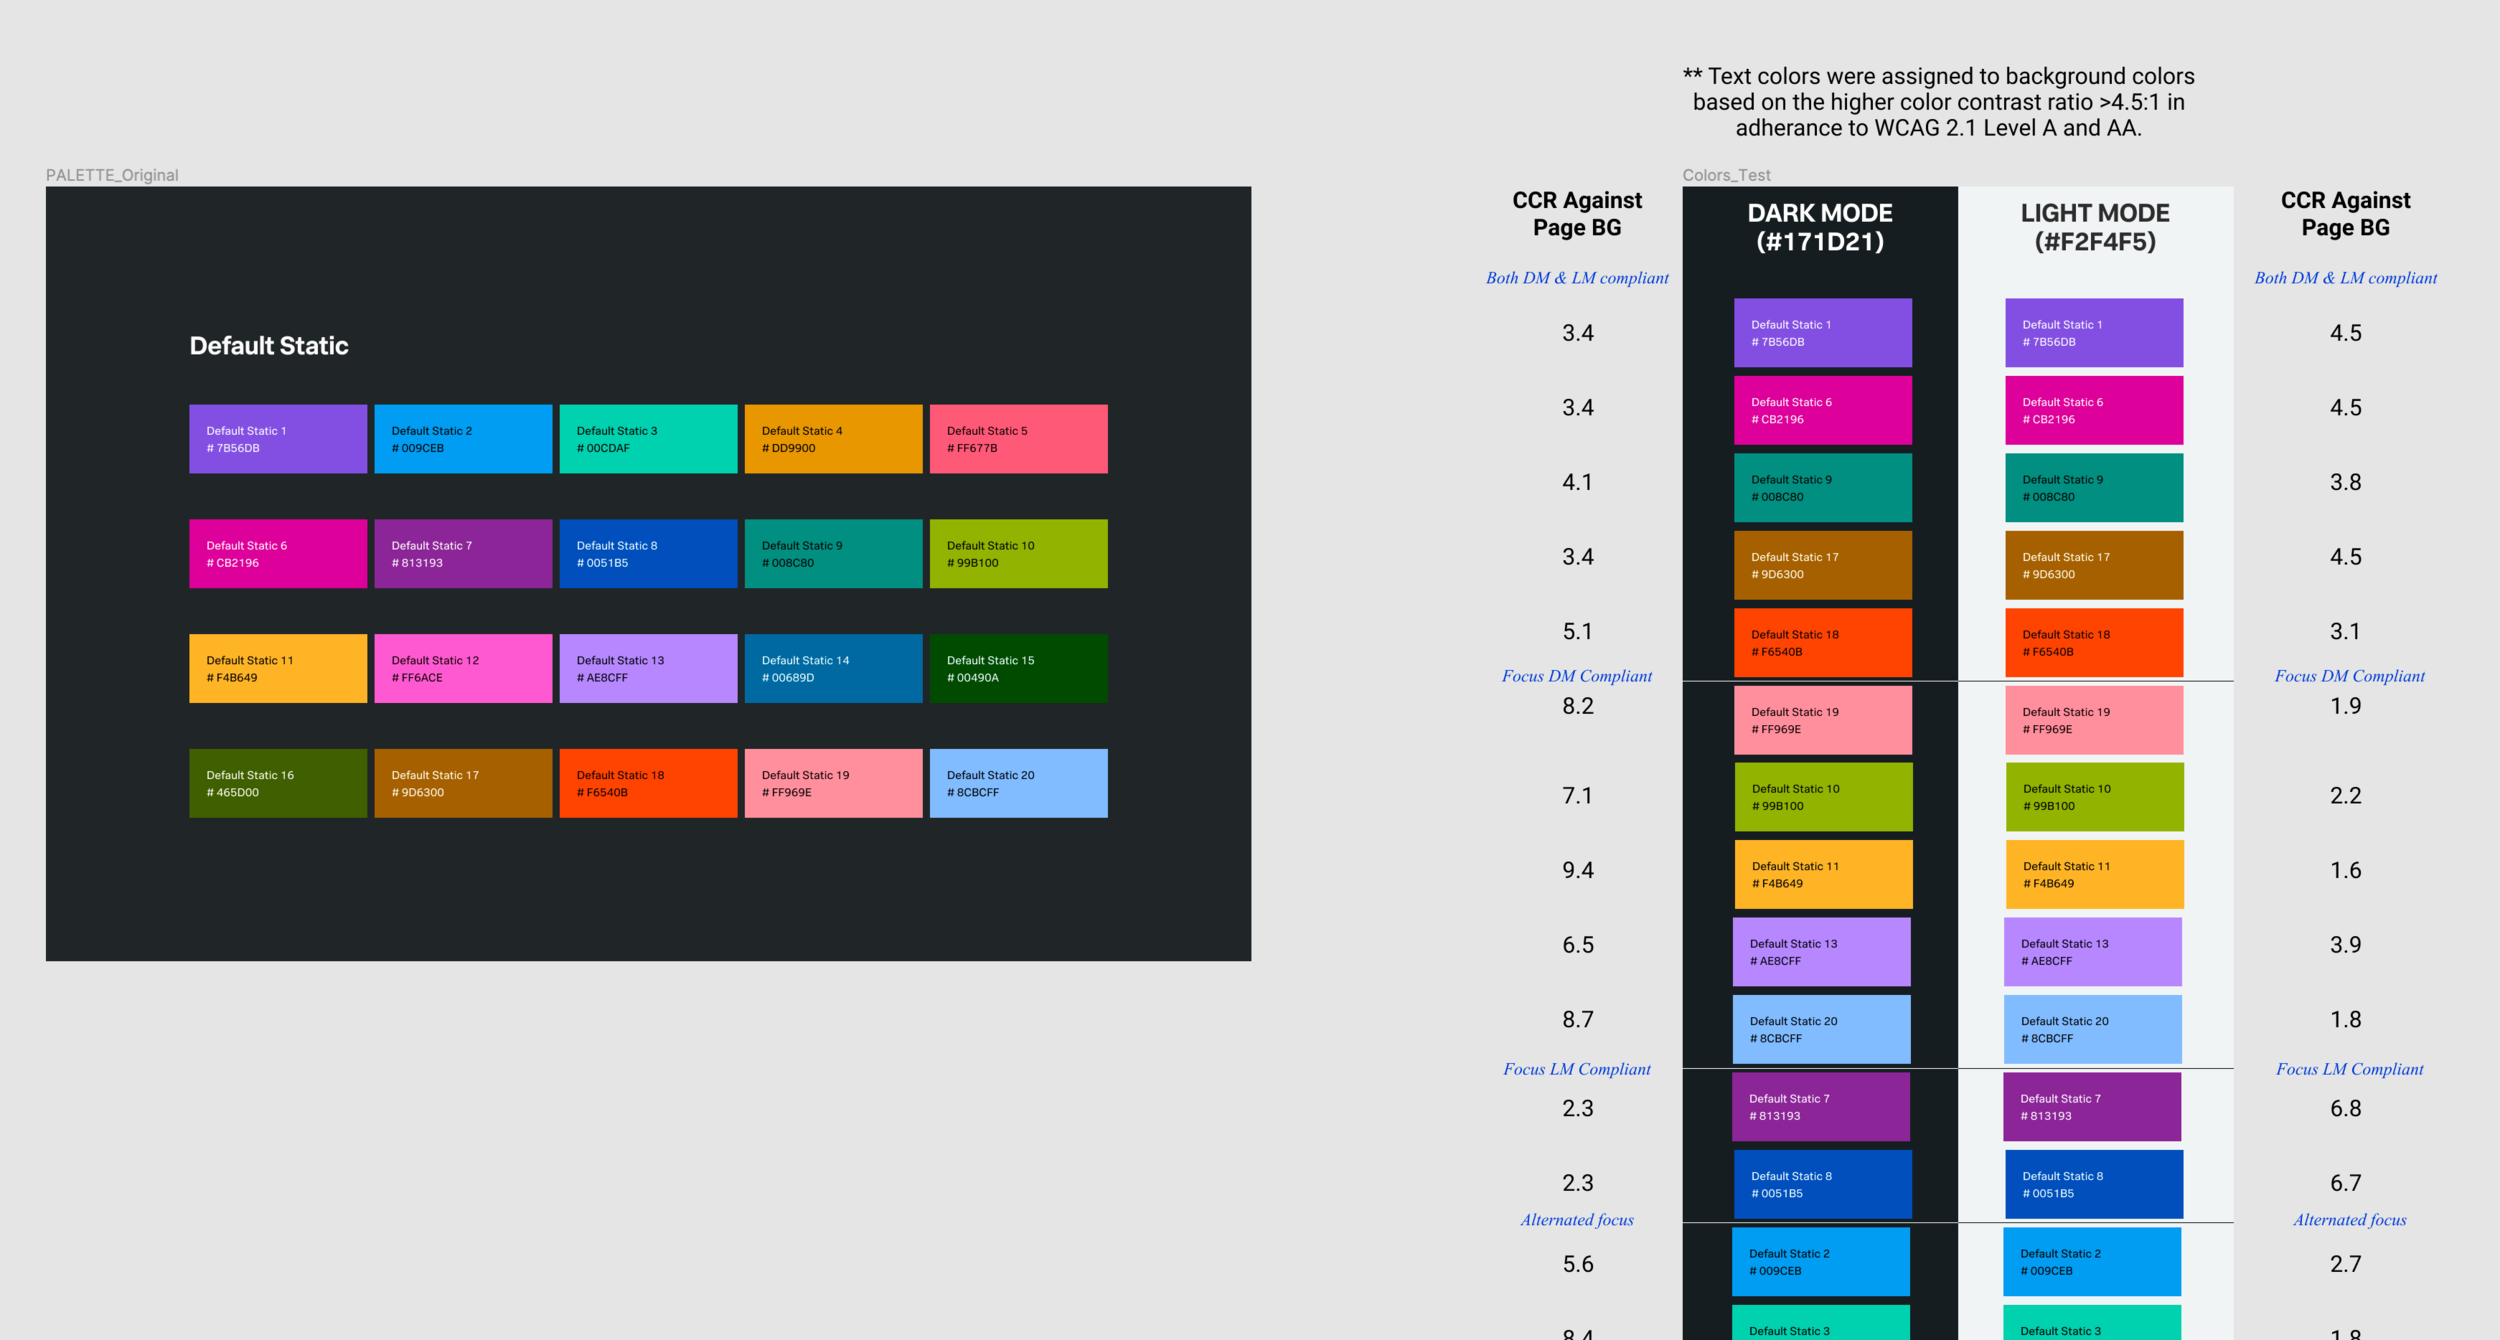This screenshot has height=1340, width=2500.
Task: Click the left CCR Against Page BG heading
Action: pos(1577,214)
